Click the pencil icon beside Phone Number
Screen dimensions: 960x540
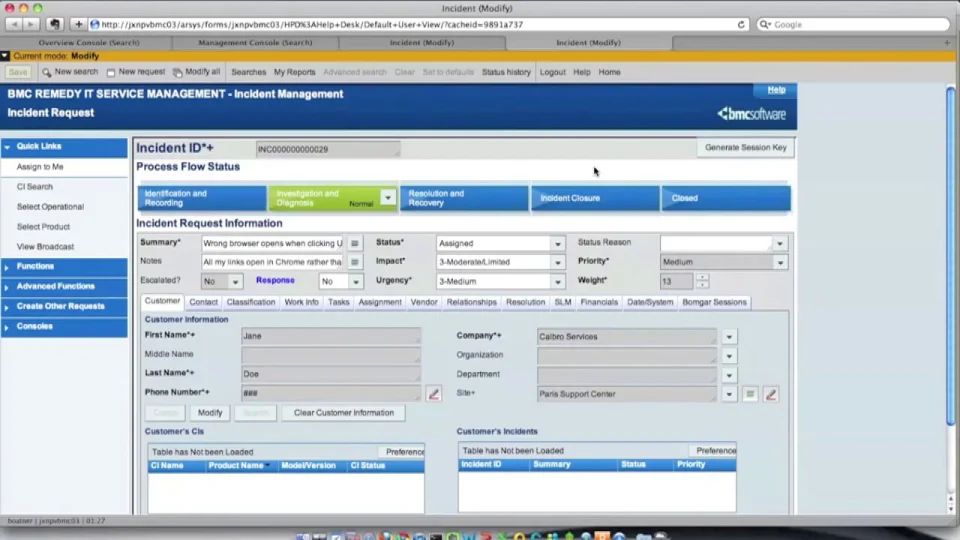pyautogui.click(x=433, y=394)
